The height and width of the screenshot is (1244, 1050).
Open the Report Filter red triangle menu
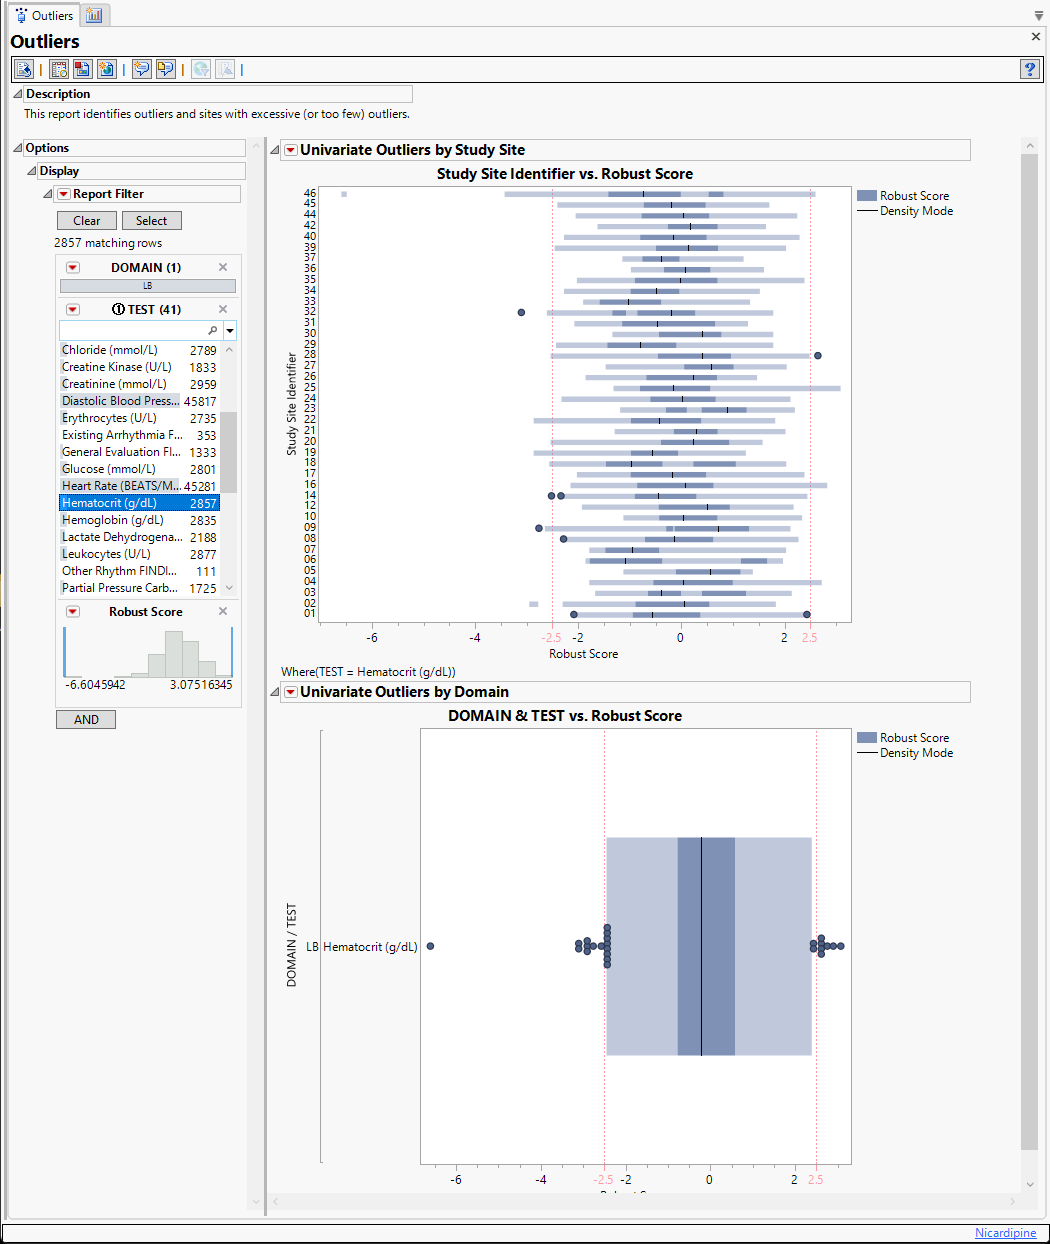65,193
